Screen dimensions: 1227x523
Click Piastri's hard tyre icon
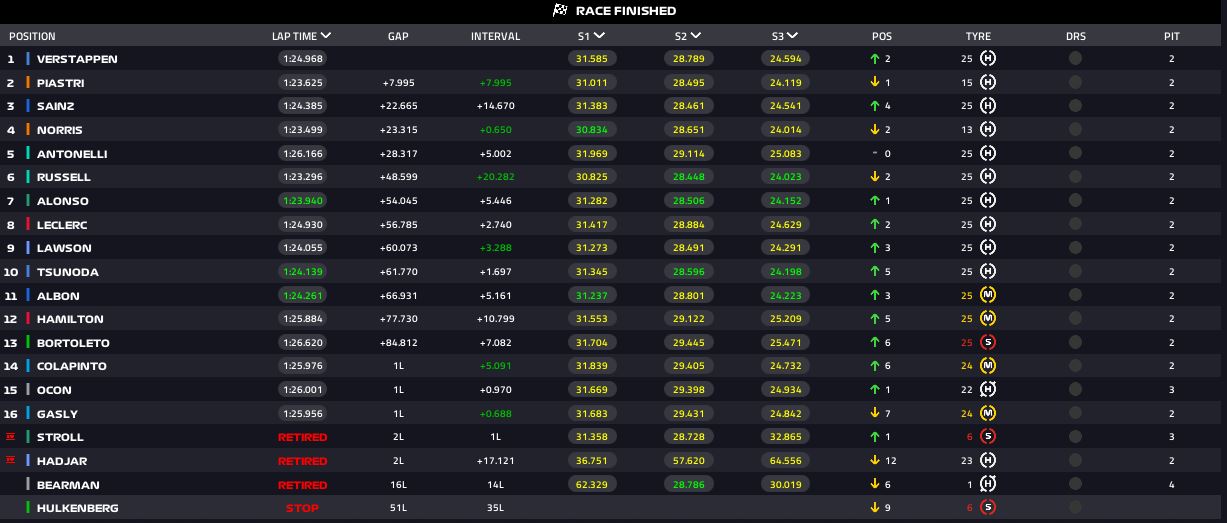pyautogui.click(x=988, y=83)
